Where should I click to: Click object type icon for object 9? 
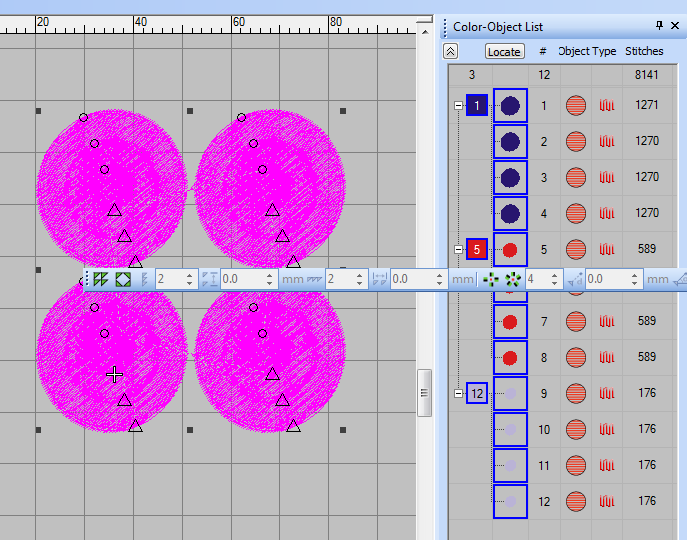tap(576, 393)
